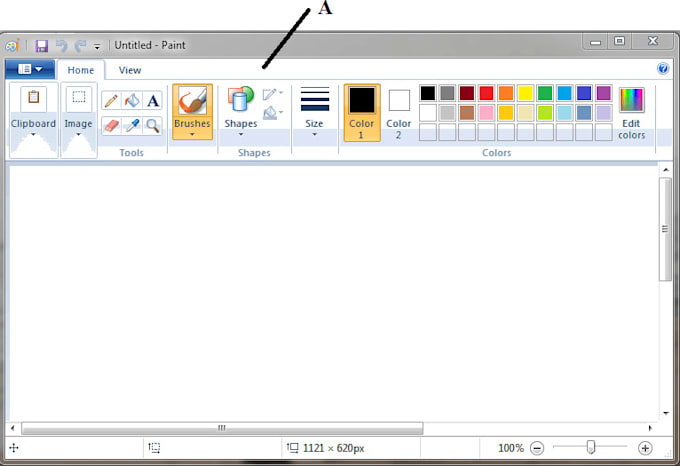The width and height of the screenshot is (680, 466).
Task: Click the scroll left arrow
Action: 13,428
